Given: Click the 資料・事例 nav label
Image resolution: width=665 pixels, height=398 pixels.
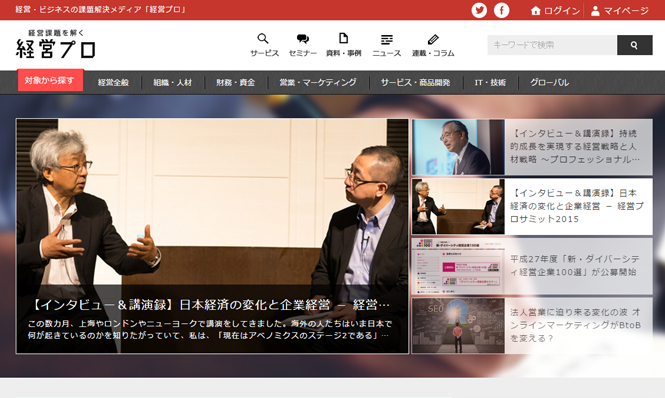Looking at the screenshot, I should coord(344,53).
